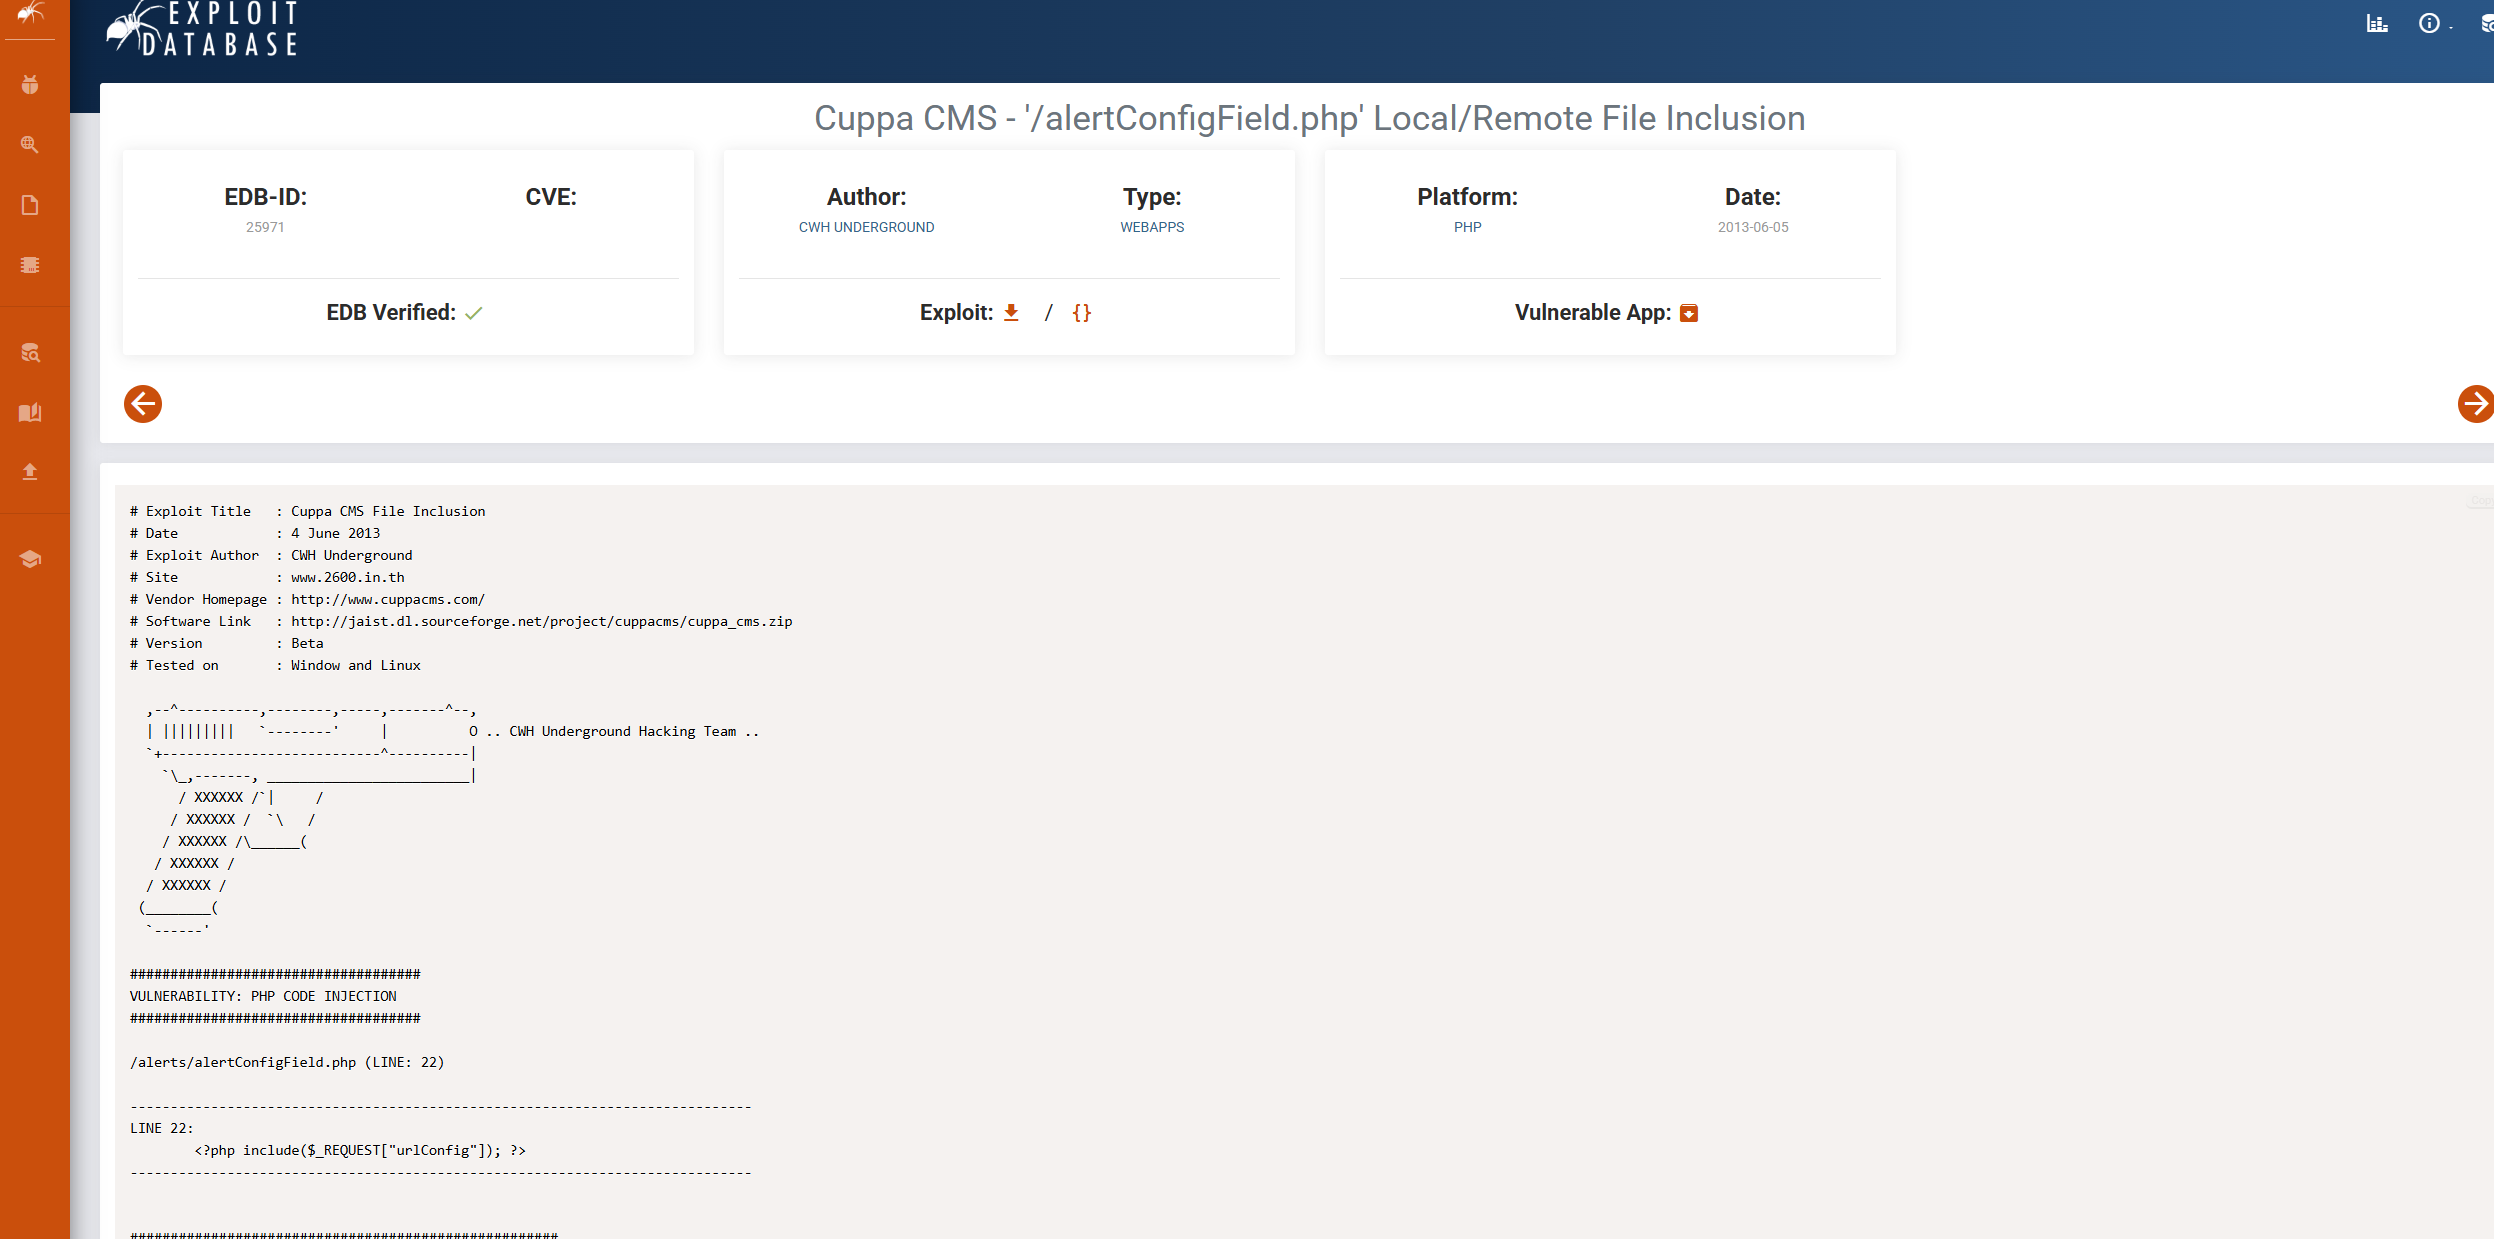2494x1239 pixels.
Task: Download the exploit via download arrow
Action: [x=1011, y=312]
